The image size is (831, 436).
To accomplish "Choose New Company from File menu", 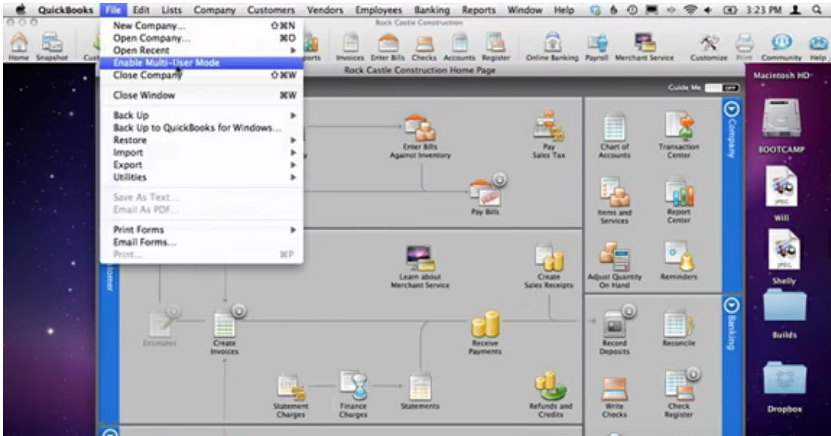I will pos(201,25).
